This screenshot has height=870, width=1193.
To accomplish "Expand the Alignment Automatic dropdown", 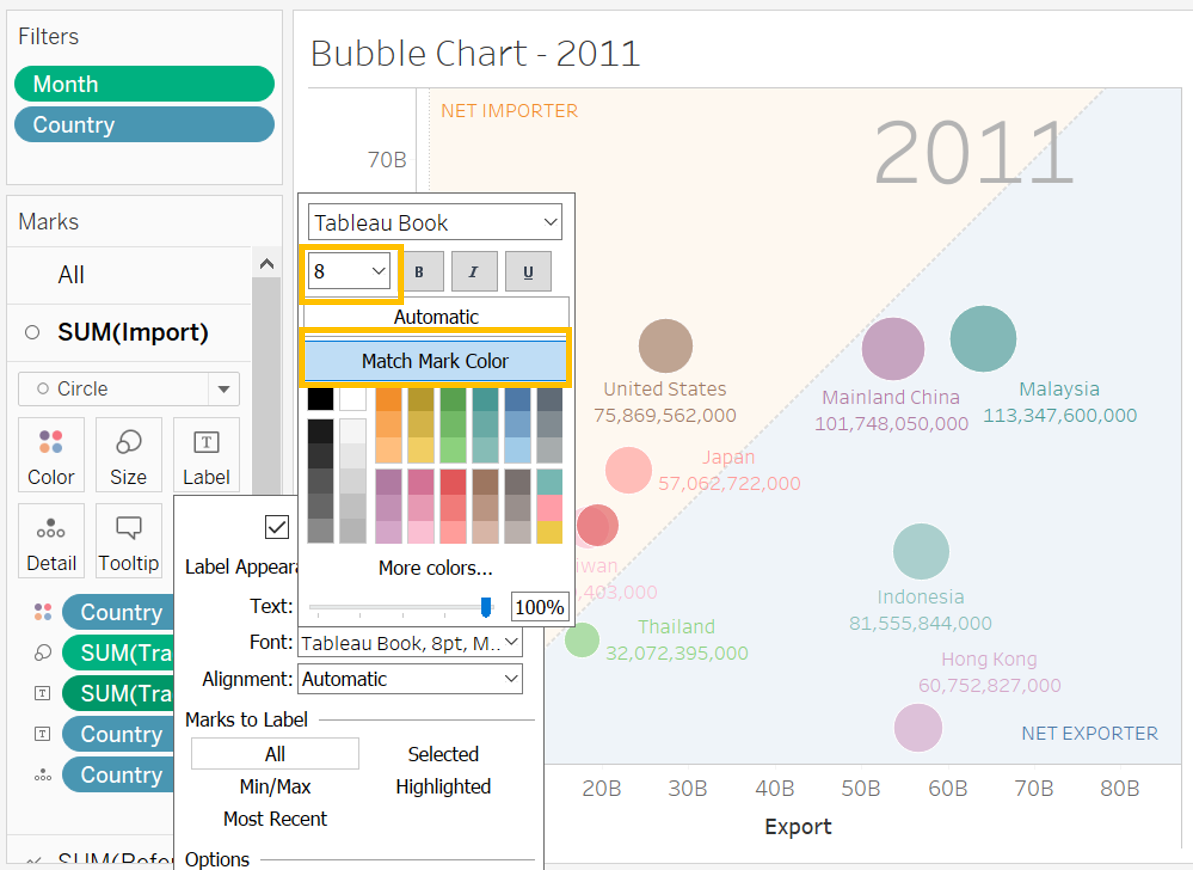I will [x=411, y=679].
